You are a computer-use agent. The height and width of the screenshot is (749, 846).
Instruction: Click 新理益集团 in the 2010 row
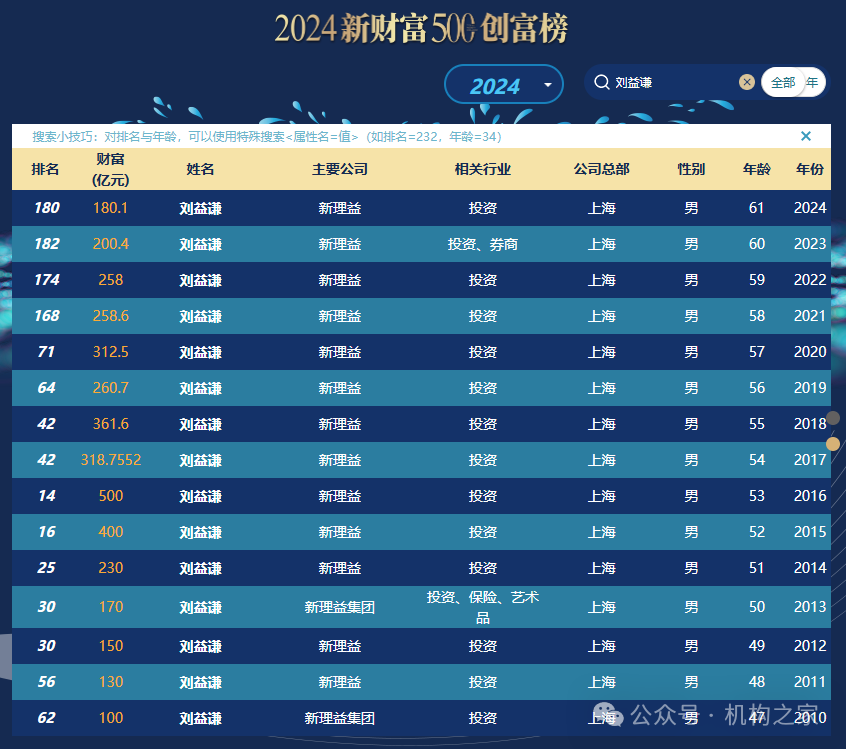340,719
